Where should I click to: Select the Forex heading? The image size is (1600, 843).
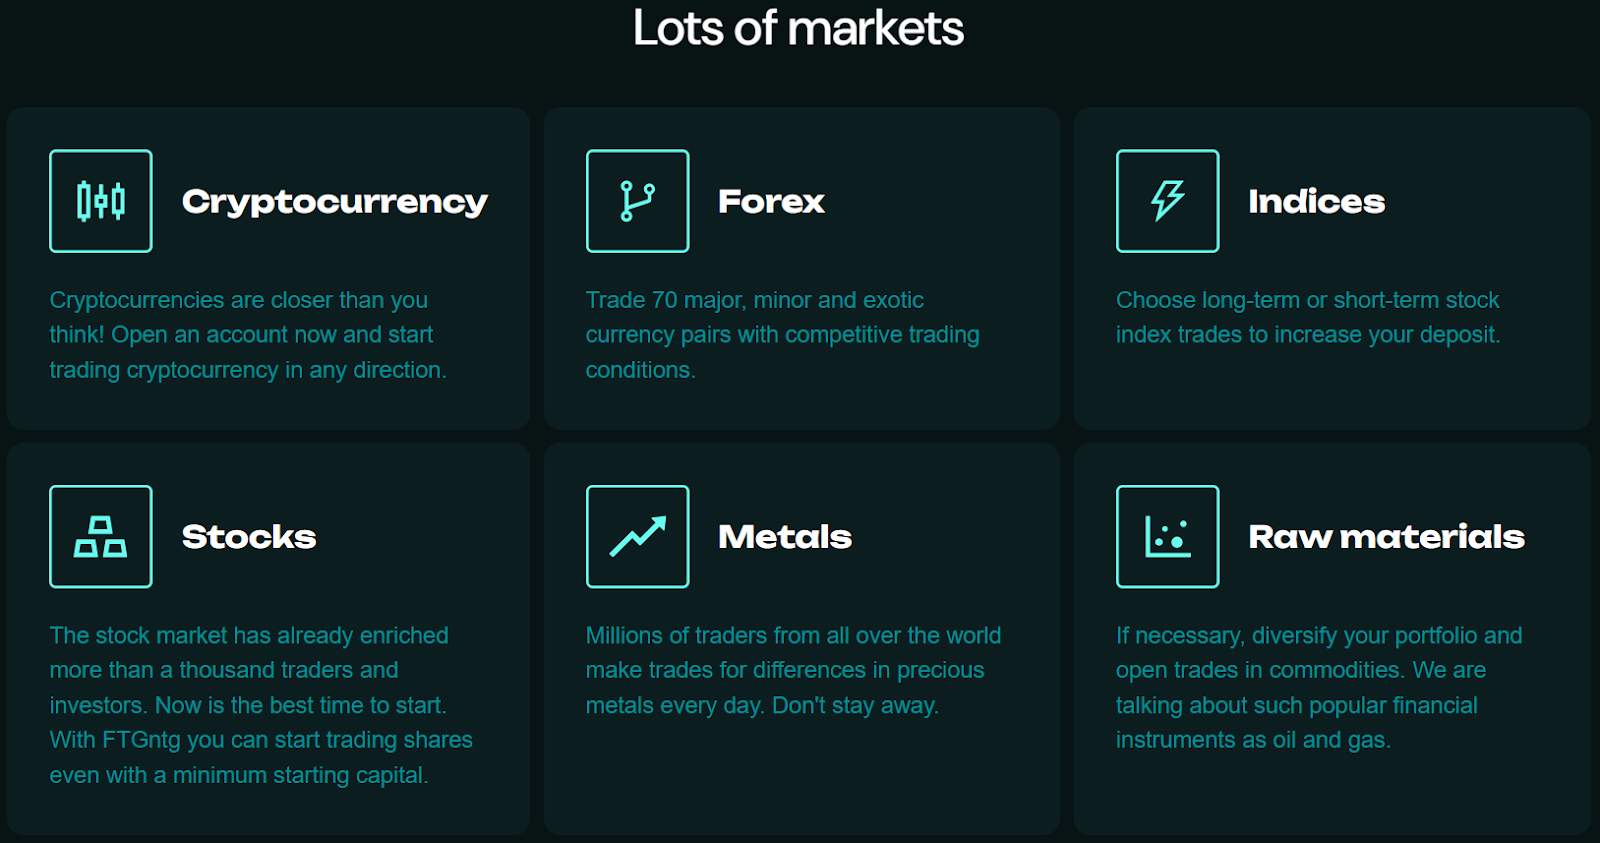point(771,202)
